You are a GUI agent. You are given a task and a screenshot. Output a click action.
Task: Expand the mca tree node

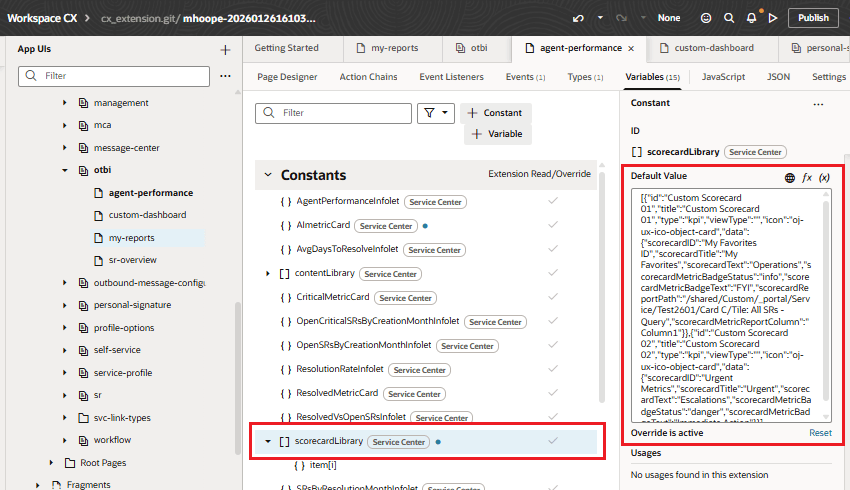65,125
